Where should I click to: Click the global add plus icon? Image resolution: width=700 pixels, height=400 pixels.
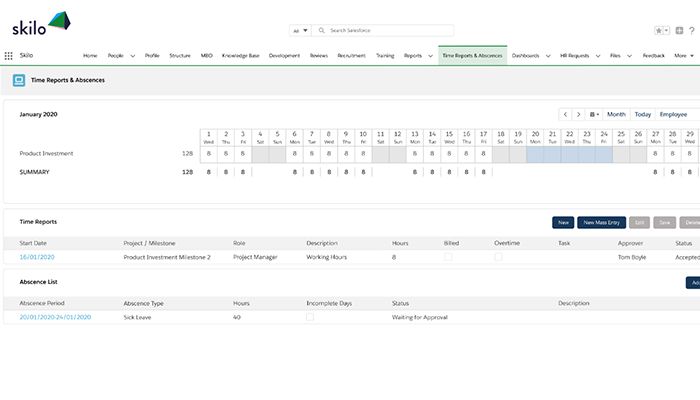pos(680,31)
